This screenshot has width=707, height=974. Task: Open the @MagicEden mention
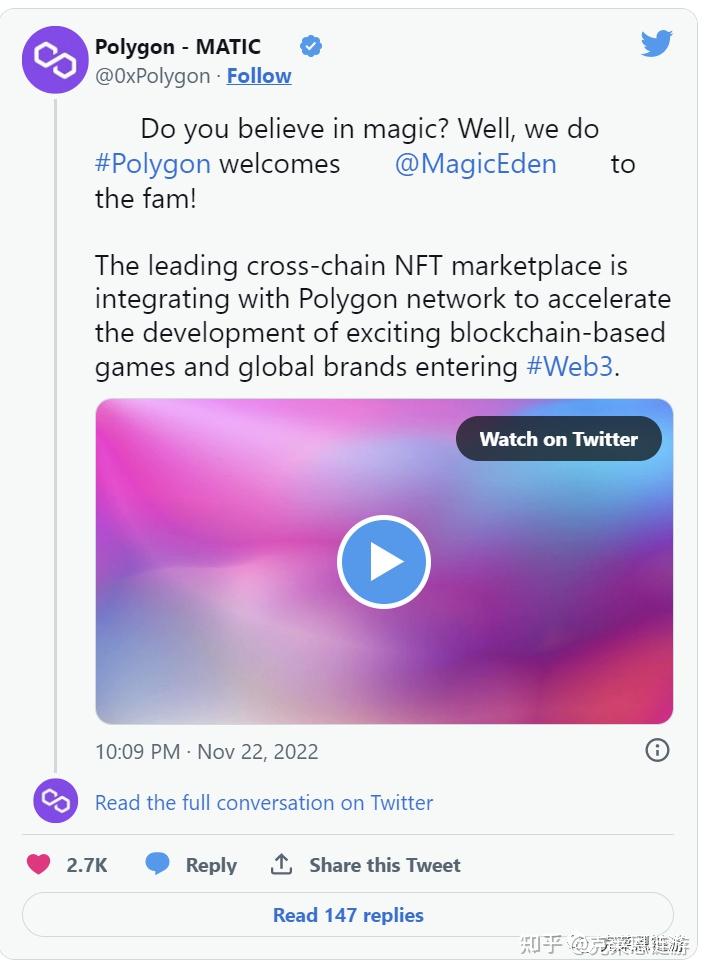477,164
